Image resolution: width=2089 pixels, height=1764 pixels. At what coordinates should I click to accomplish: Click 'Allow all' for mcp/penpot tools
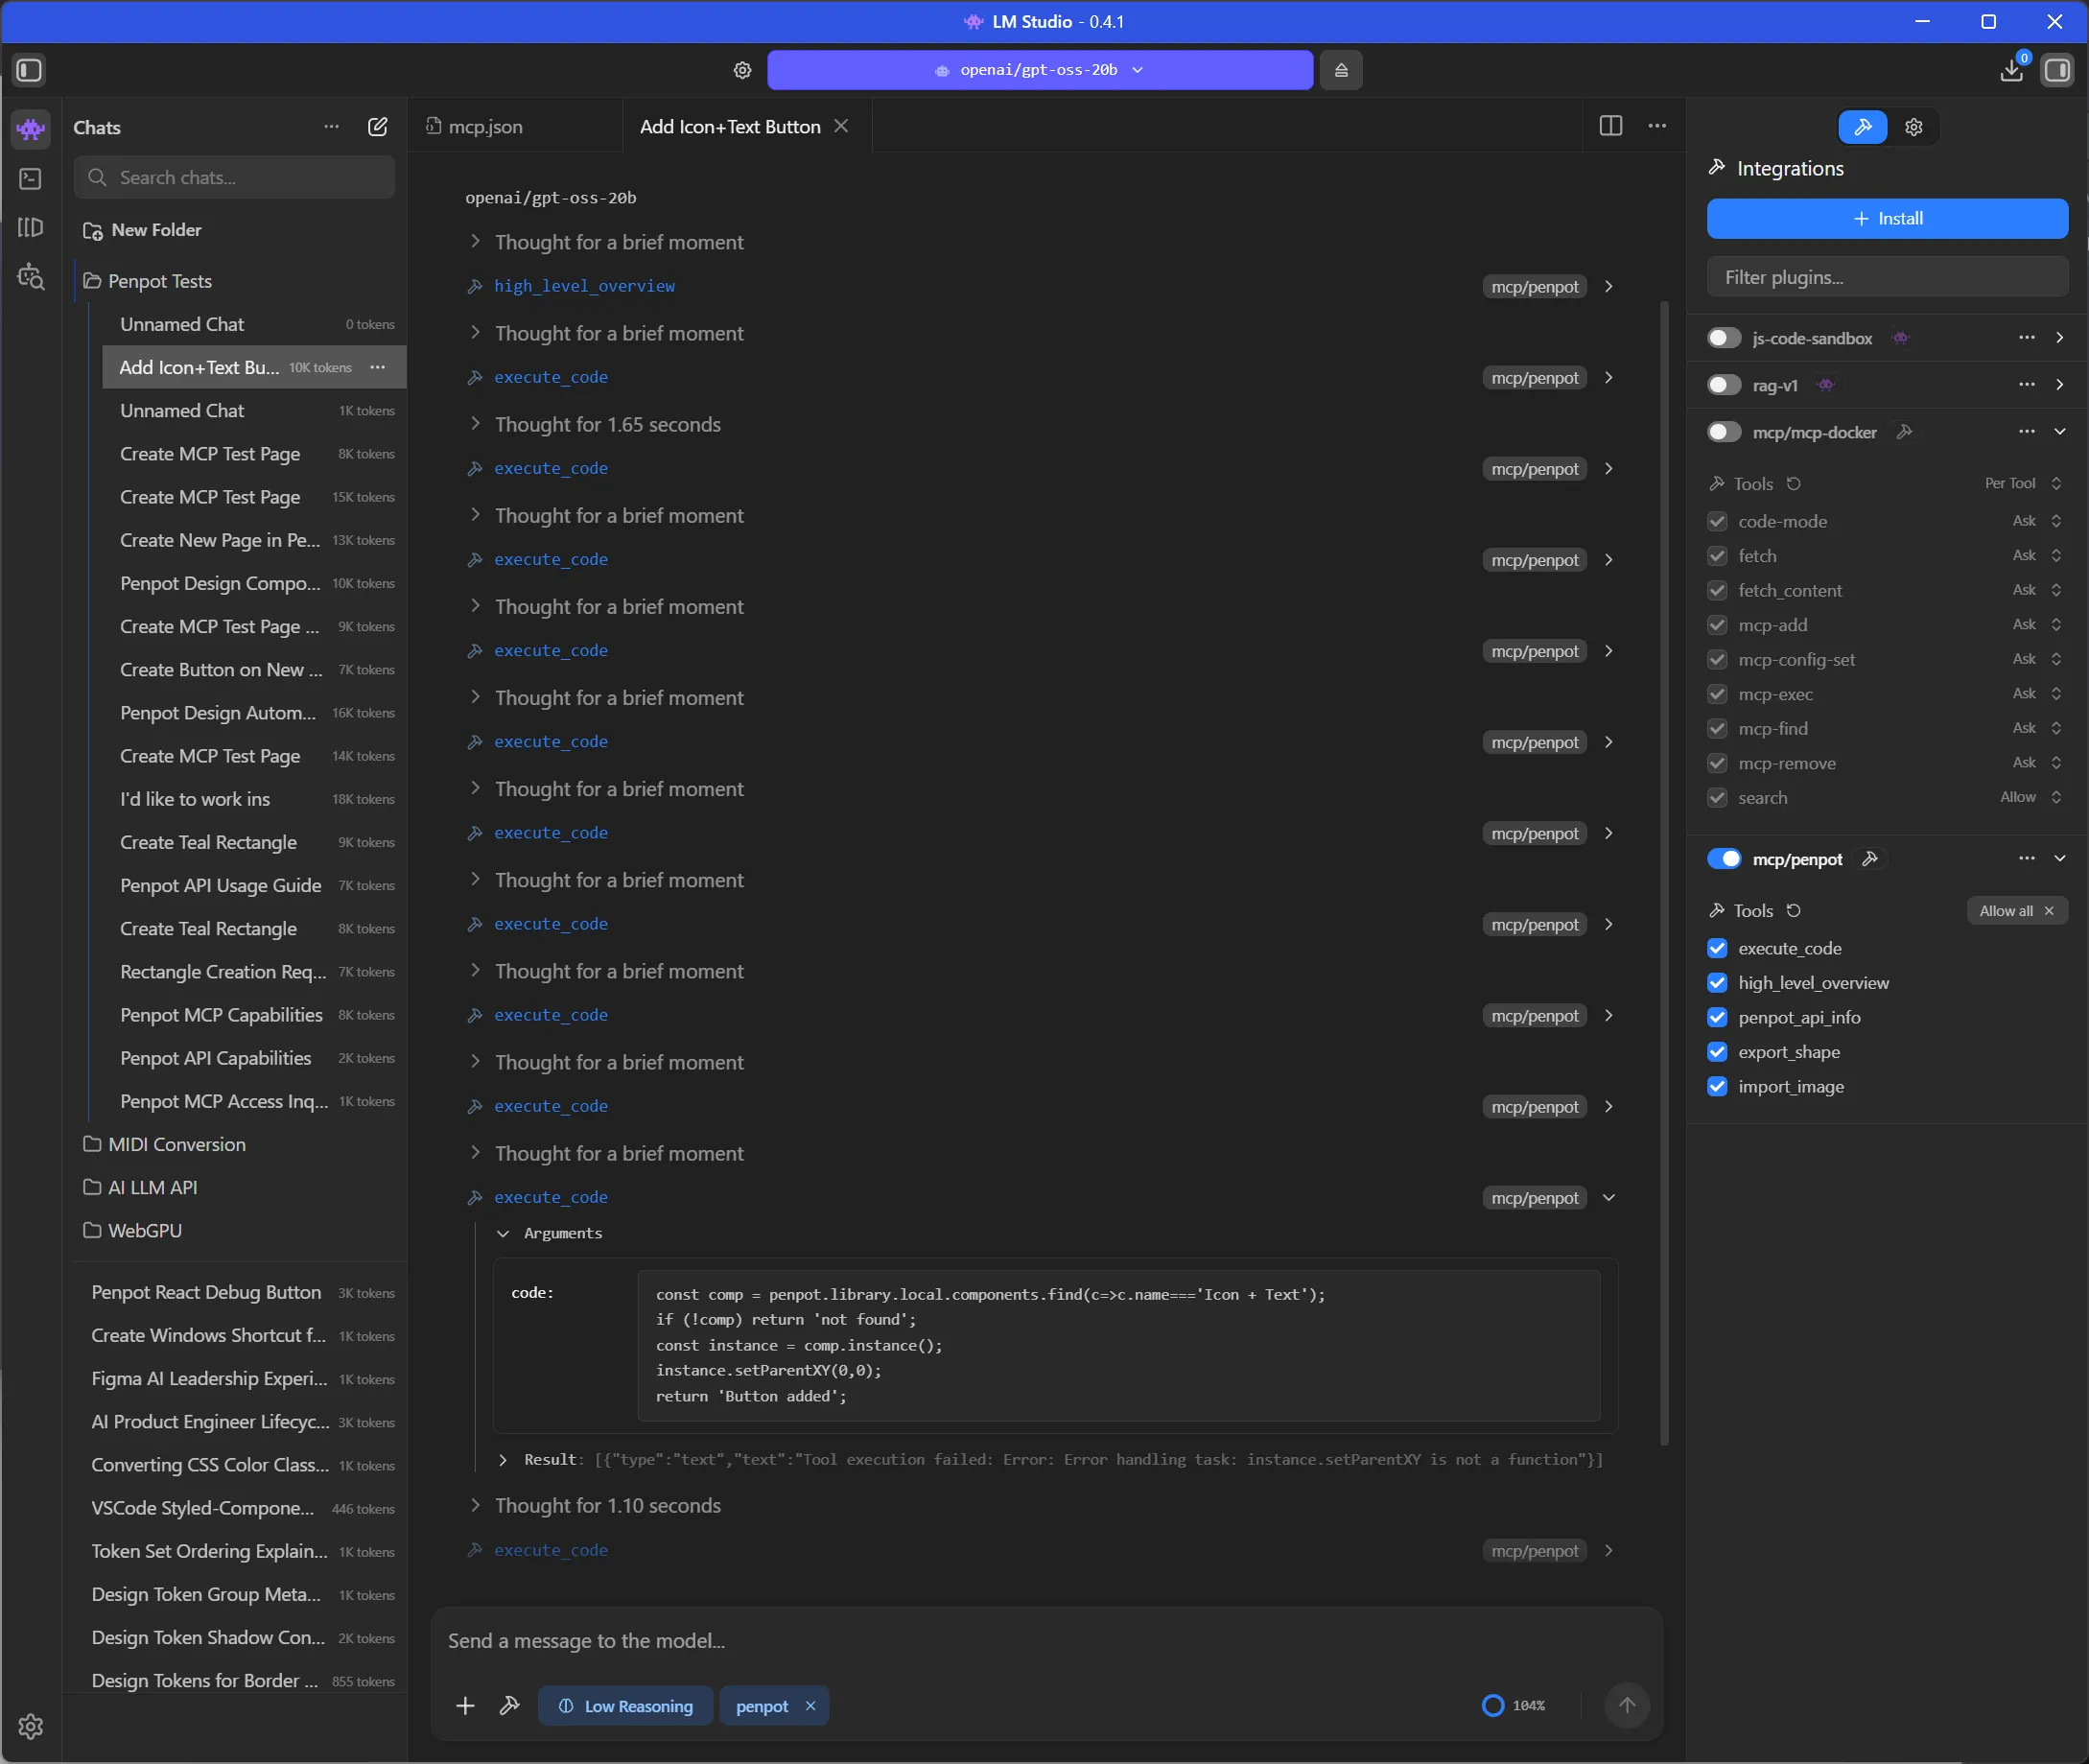2009,910
